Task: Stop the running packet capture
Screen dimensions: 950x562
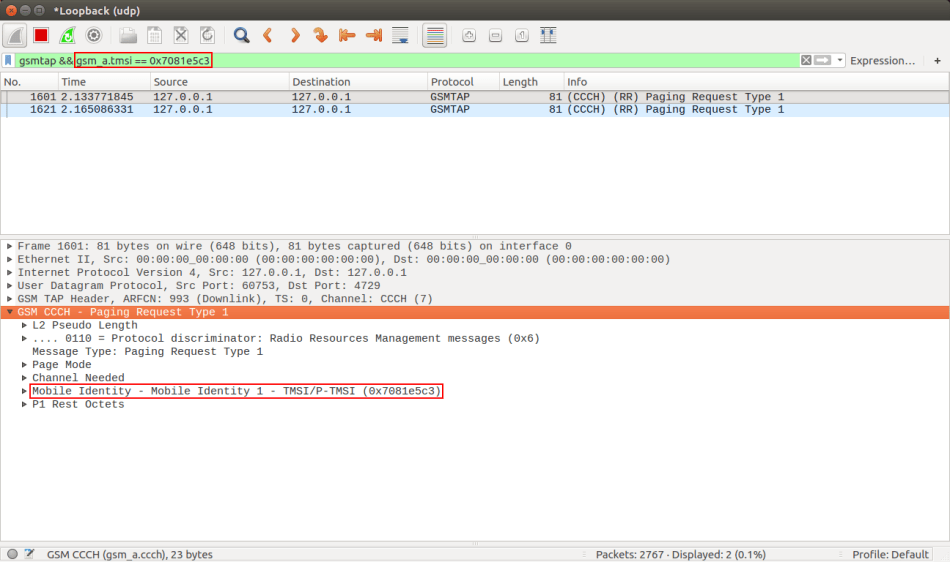Action: pos(41,35)
